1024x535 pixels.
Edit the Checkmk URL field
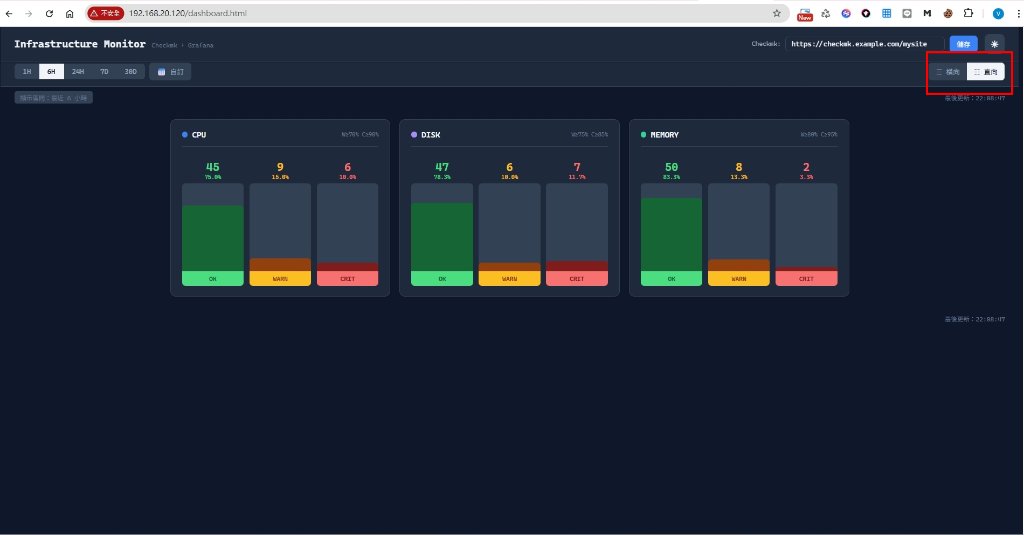[863, 44]
